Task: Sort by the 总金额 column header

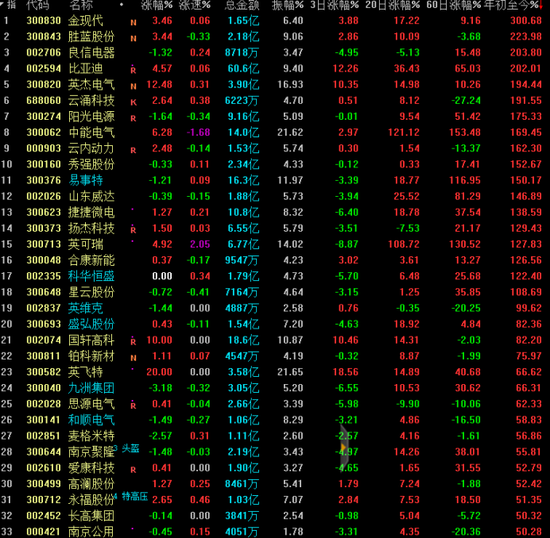Action: 242,5
